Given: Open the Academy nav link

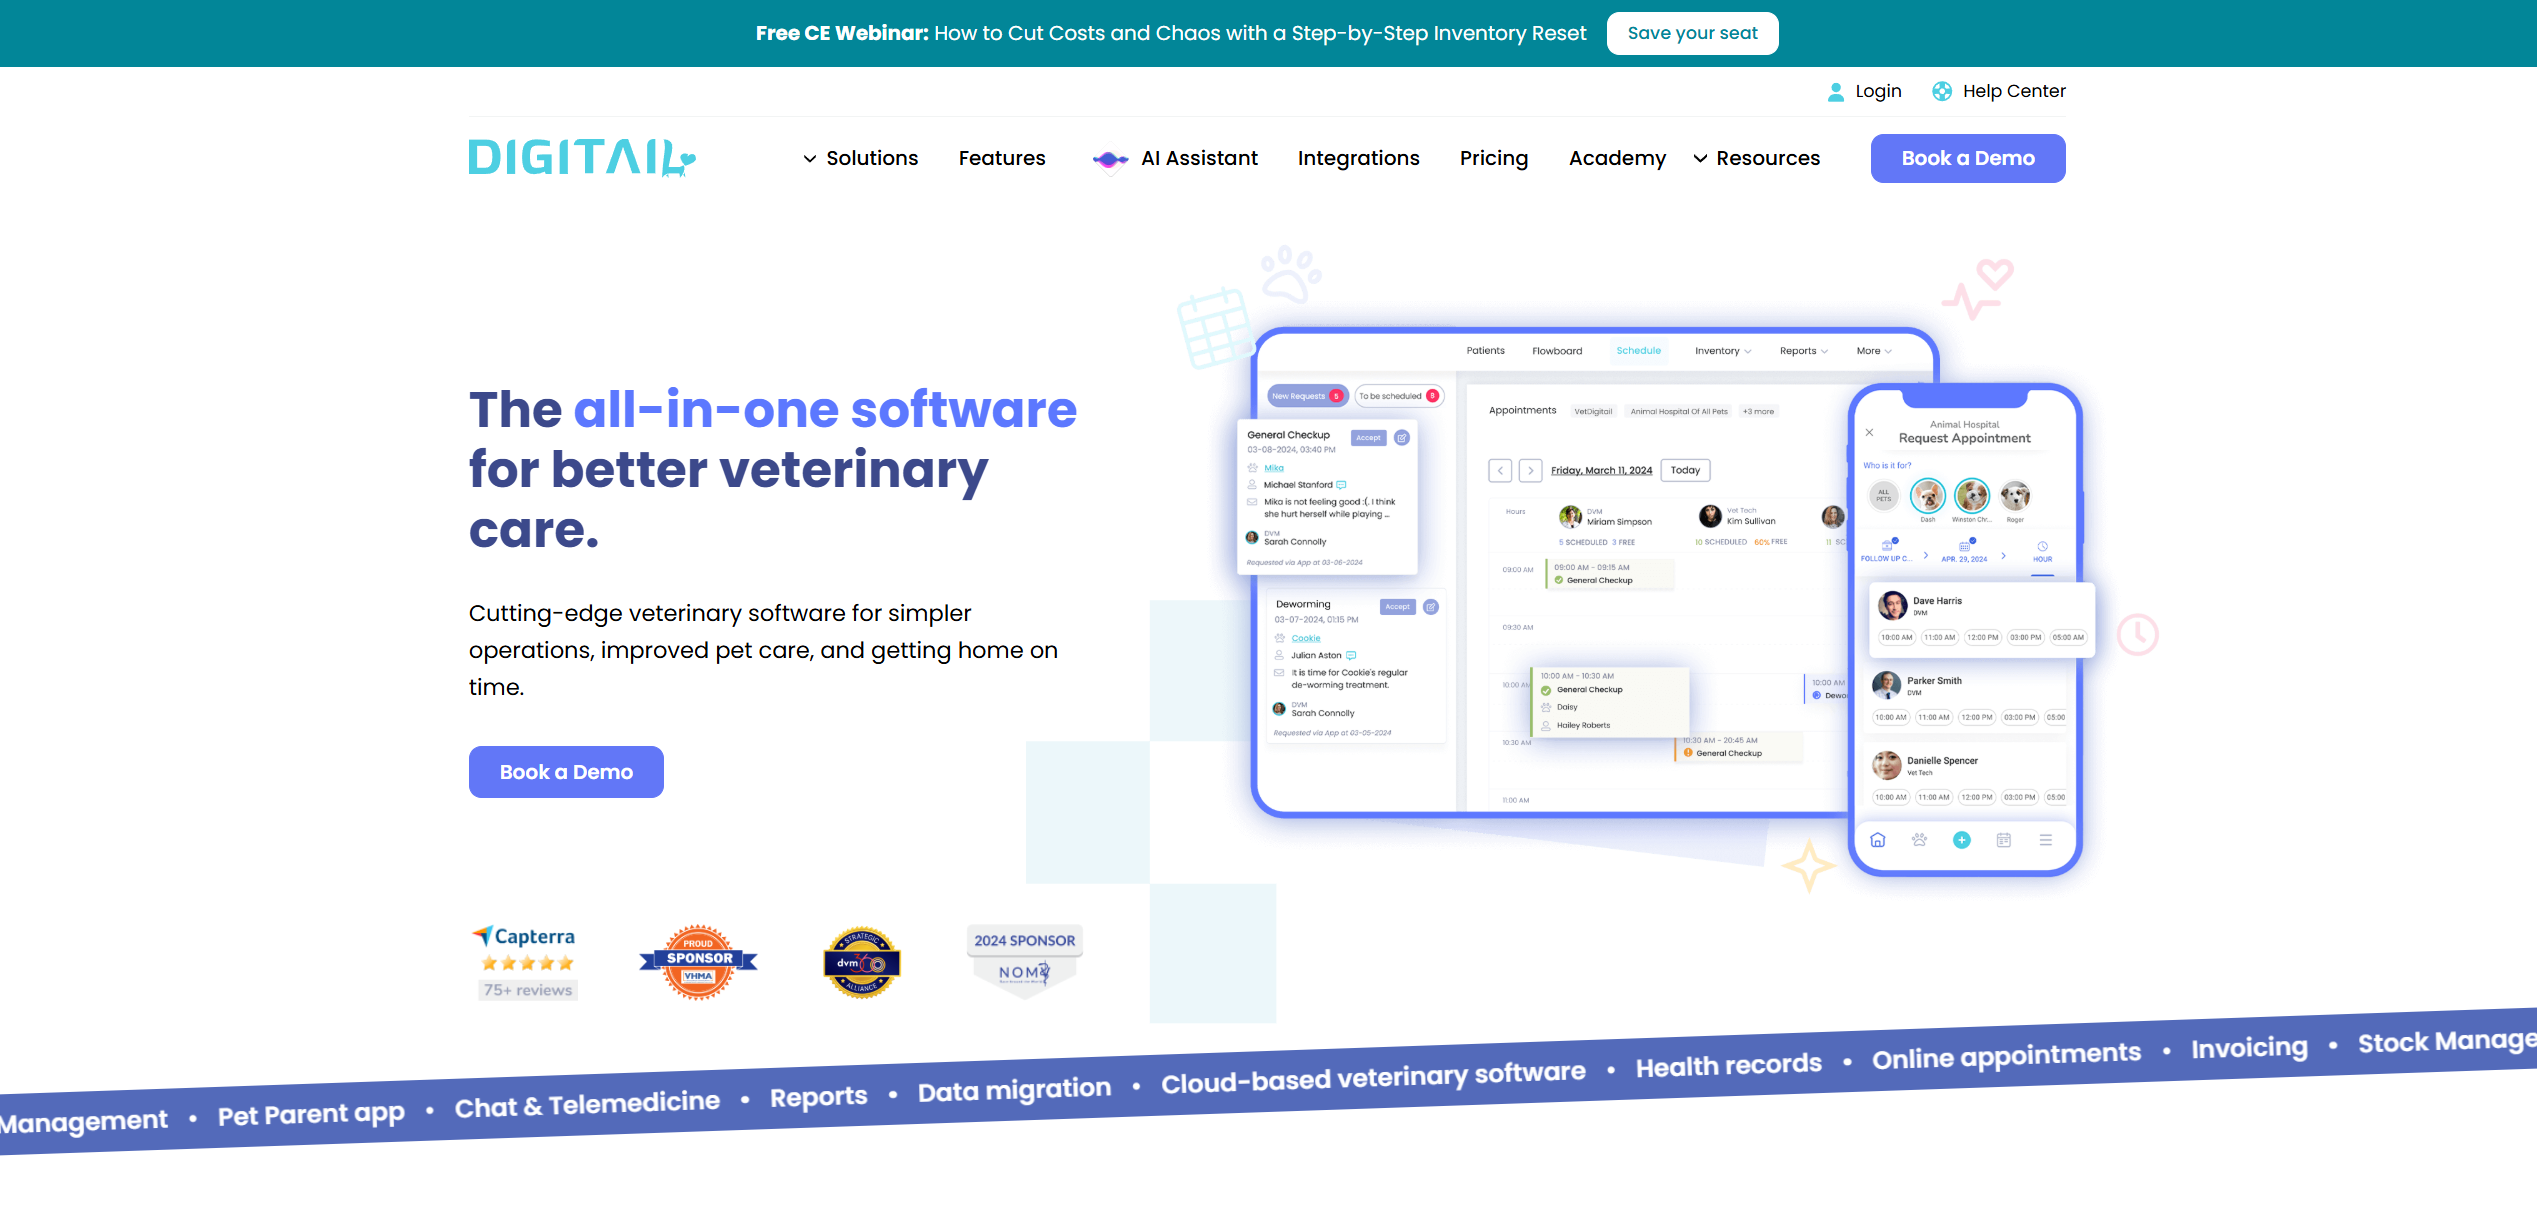Looking at the screenshot, I should [1617, 158].
